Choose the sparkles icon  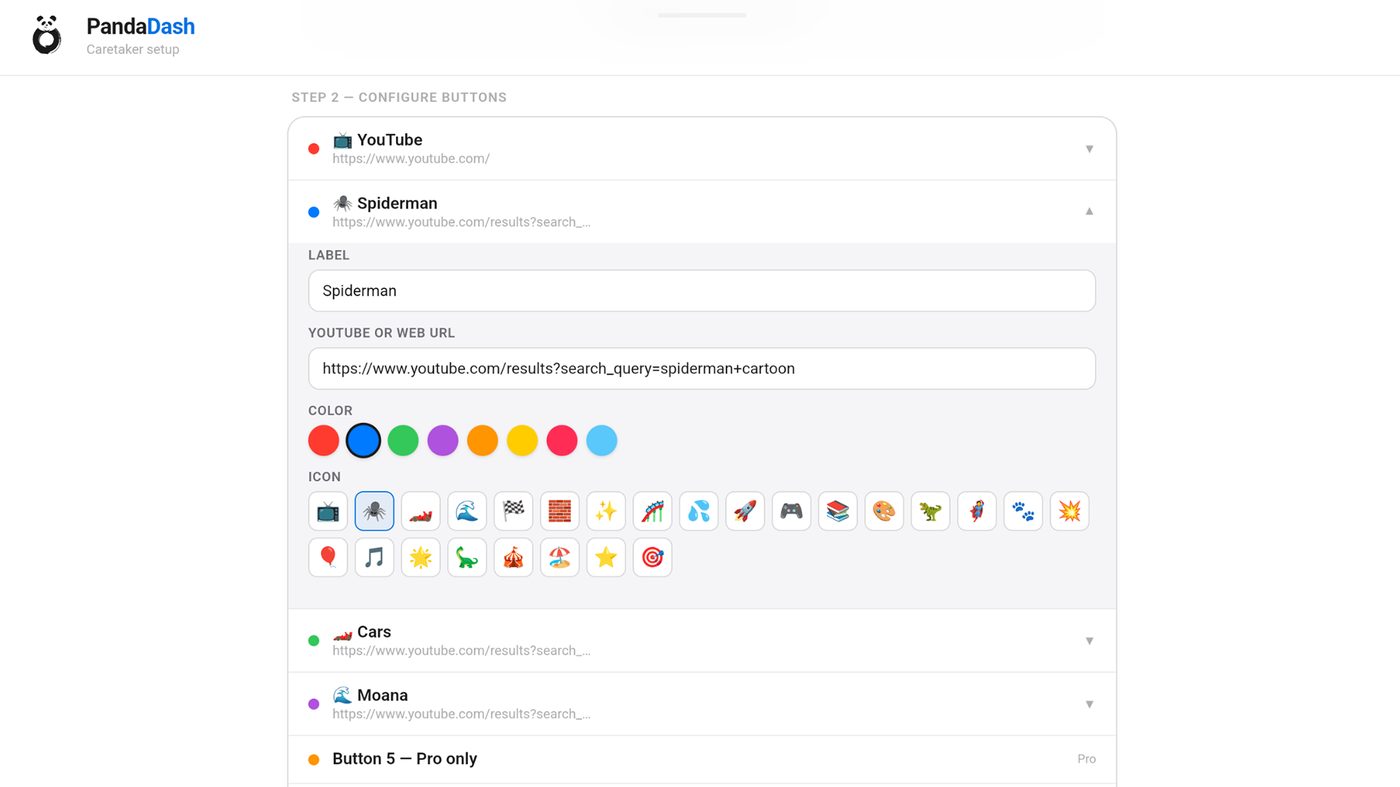[606, 511]
